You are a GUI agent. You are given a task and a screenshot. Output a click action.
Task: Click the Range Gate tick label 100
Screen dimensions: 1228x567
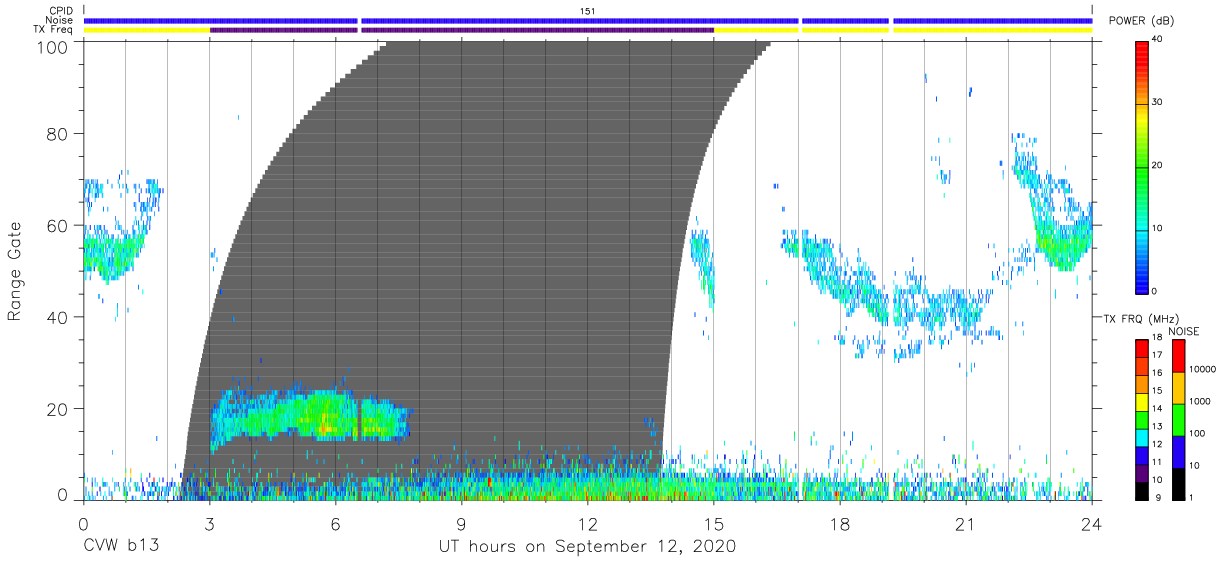(54, 46)
